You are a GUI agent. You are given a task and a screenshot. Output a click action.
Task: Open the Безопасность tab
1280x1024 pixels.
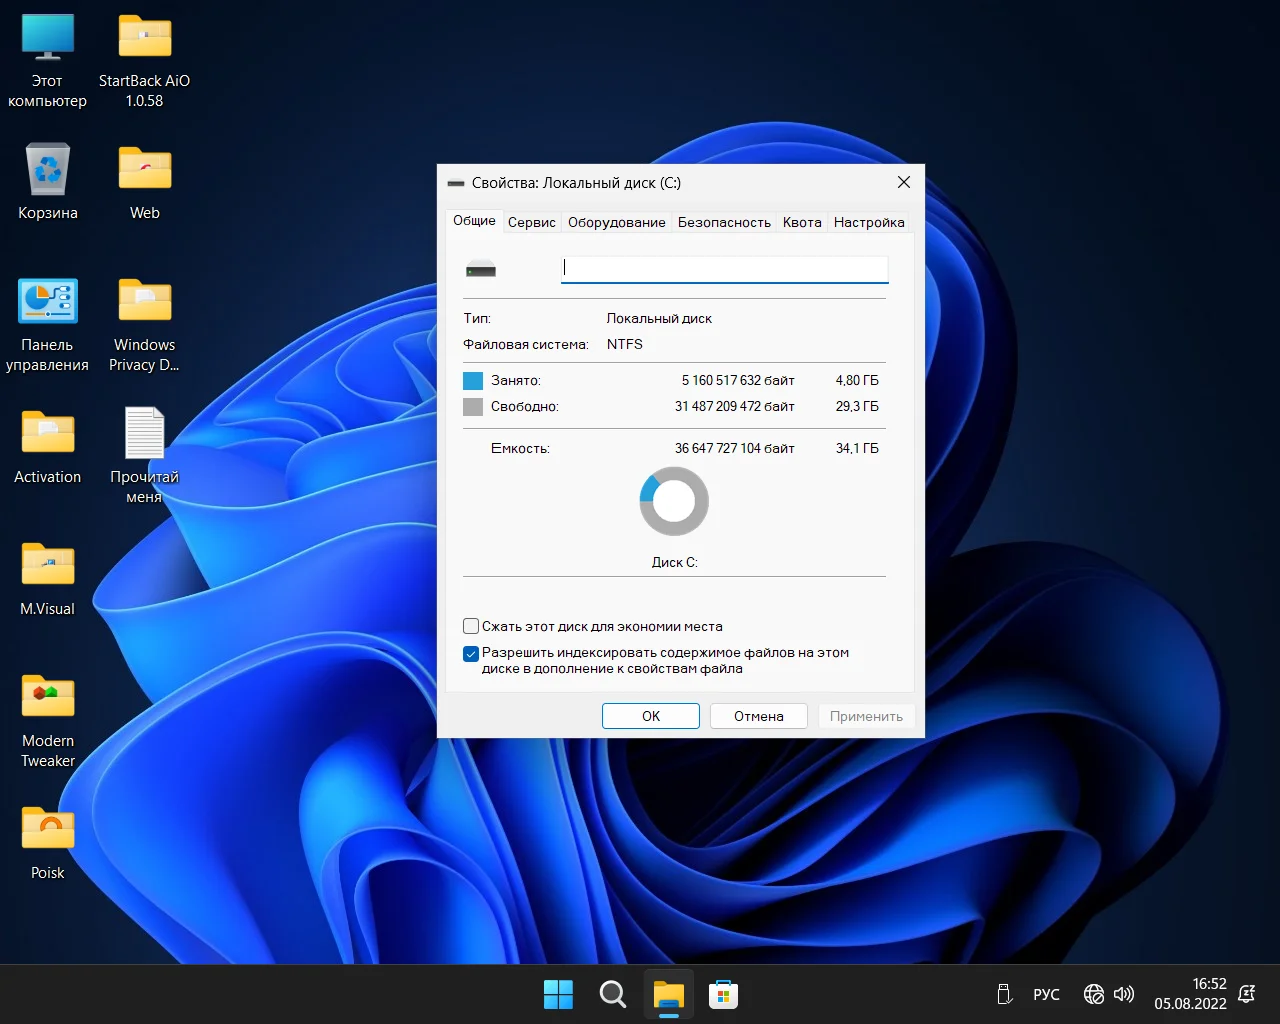[x=724, y=223]
